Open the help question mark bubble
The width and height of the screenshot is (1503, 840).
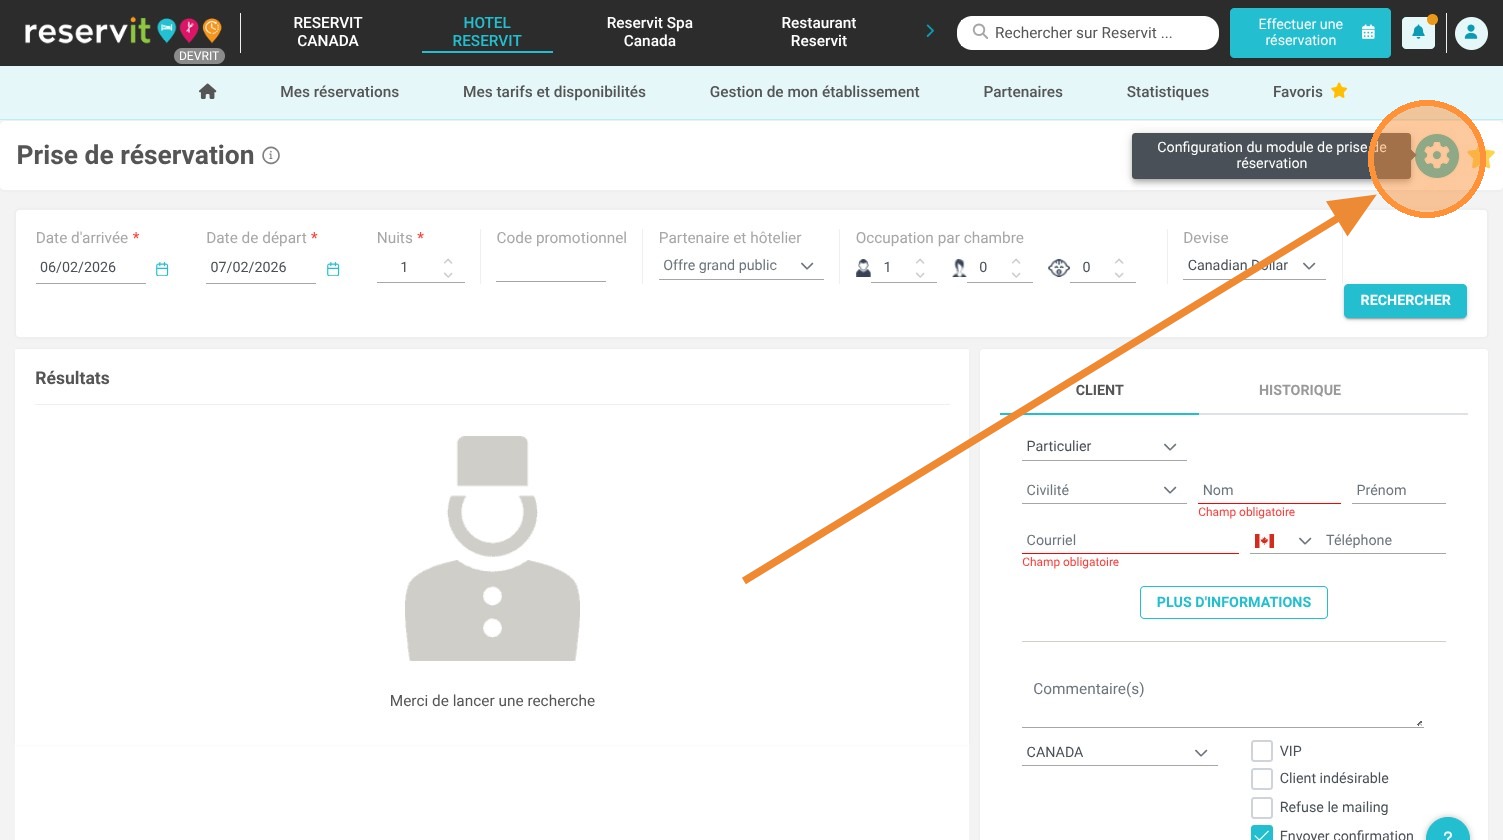click(x=1447, y=832)
